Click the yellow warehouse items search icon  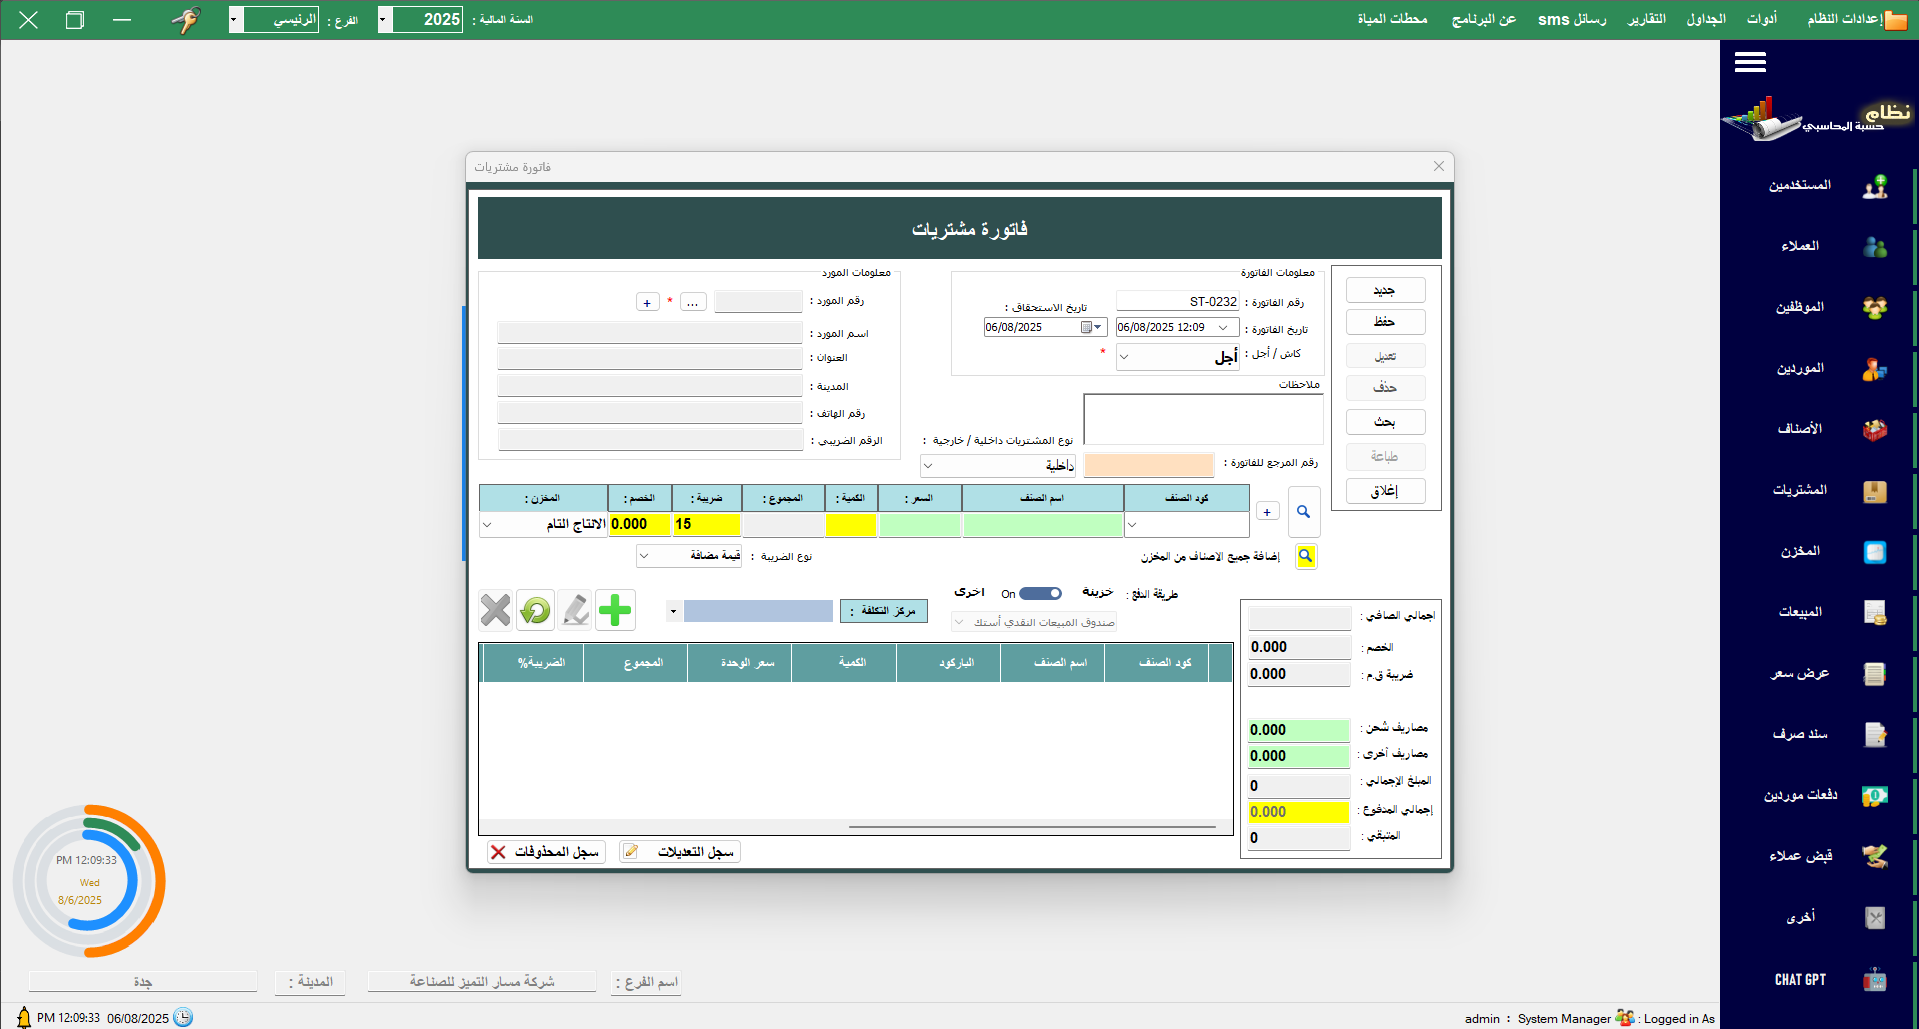point(1305,557)
